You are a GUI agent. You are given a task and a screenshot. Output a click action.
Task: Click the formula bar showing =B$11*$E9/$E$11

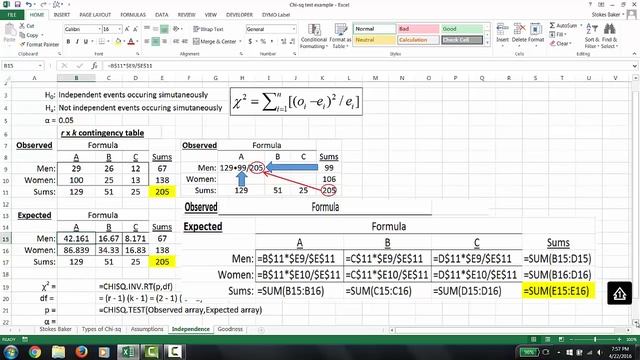pyautogui.click(x=367, y=65)
